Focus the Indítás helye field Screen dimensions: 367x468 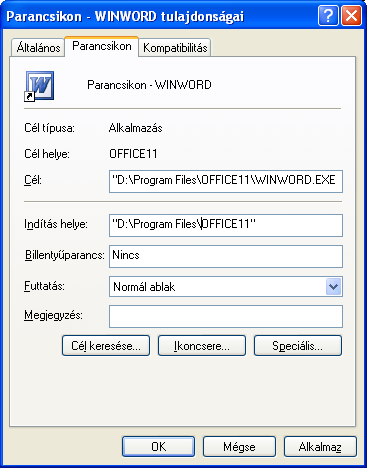tap(226, 225)
